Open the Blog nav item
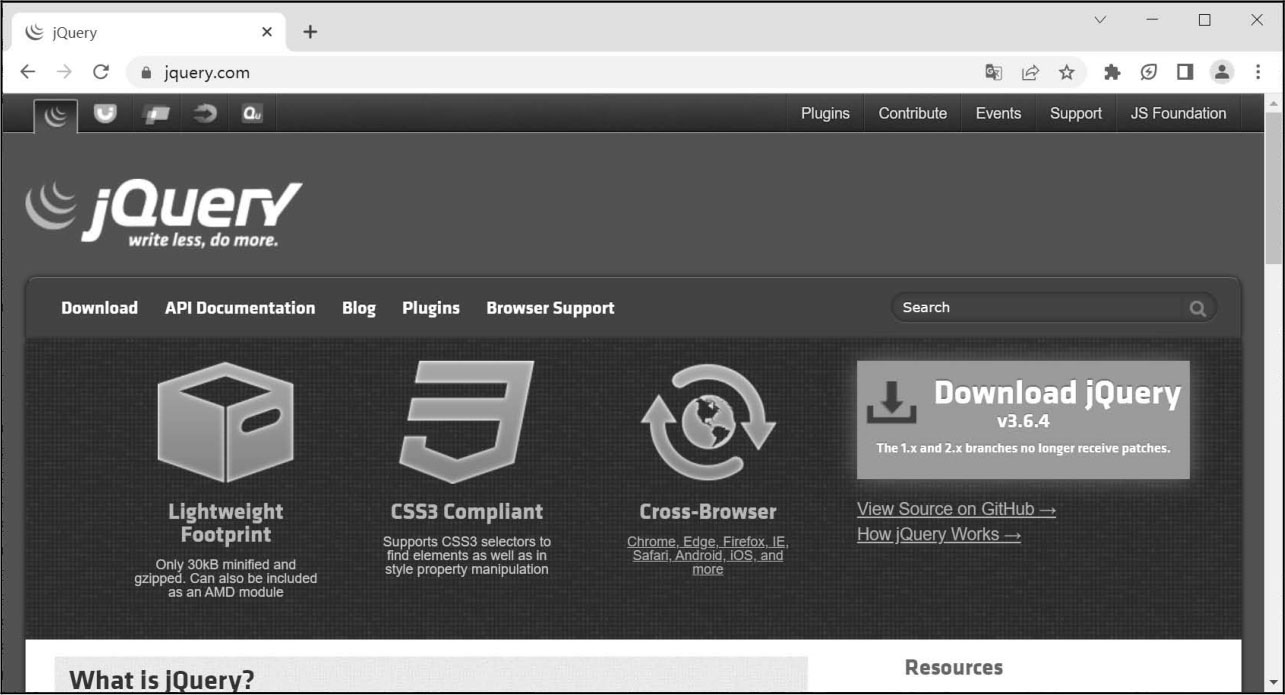1285x695 pixels. click(x=359, y=308)
